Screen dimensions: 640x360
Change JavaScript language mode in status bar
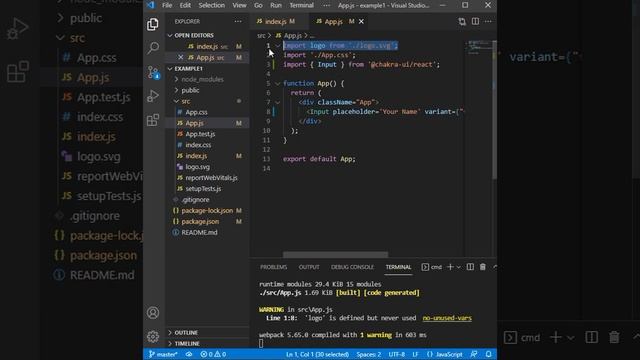coord(445,354)
